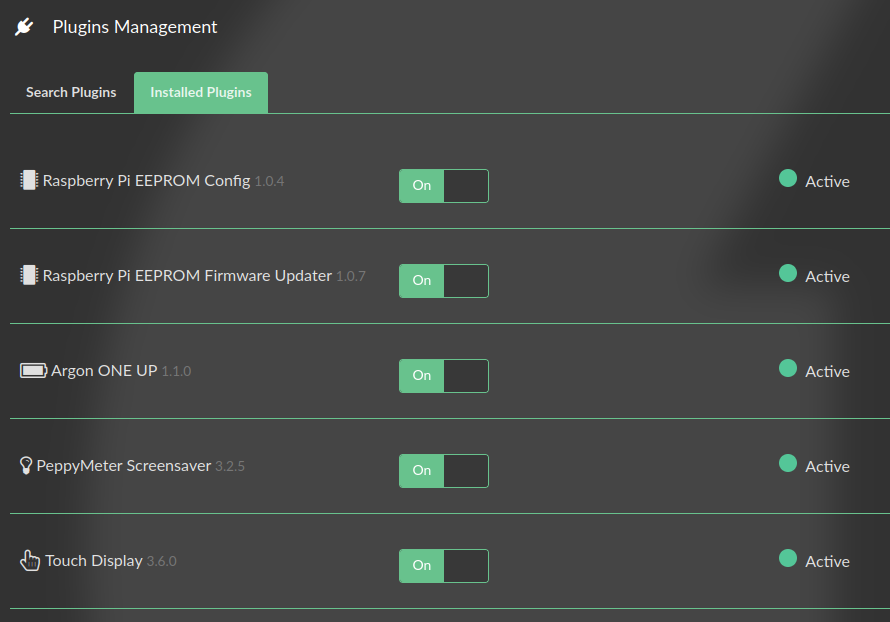Open the PeppyMeter Screensaver plugin name
The height and width of the screenshot is (622, 890).
123,466
